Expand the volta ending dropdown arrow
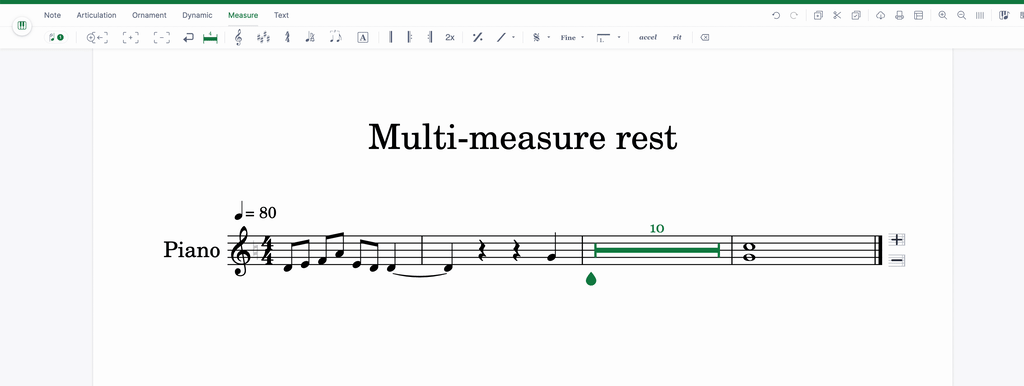The image size is (1024, 386). click(x=618, y=38)
